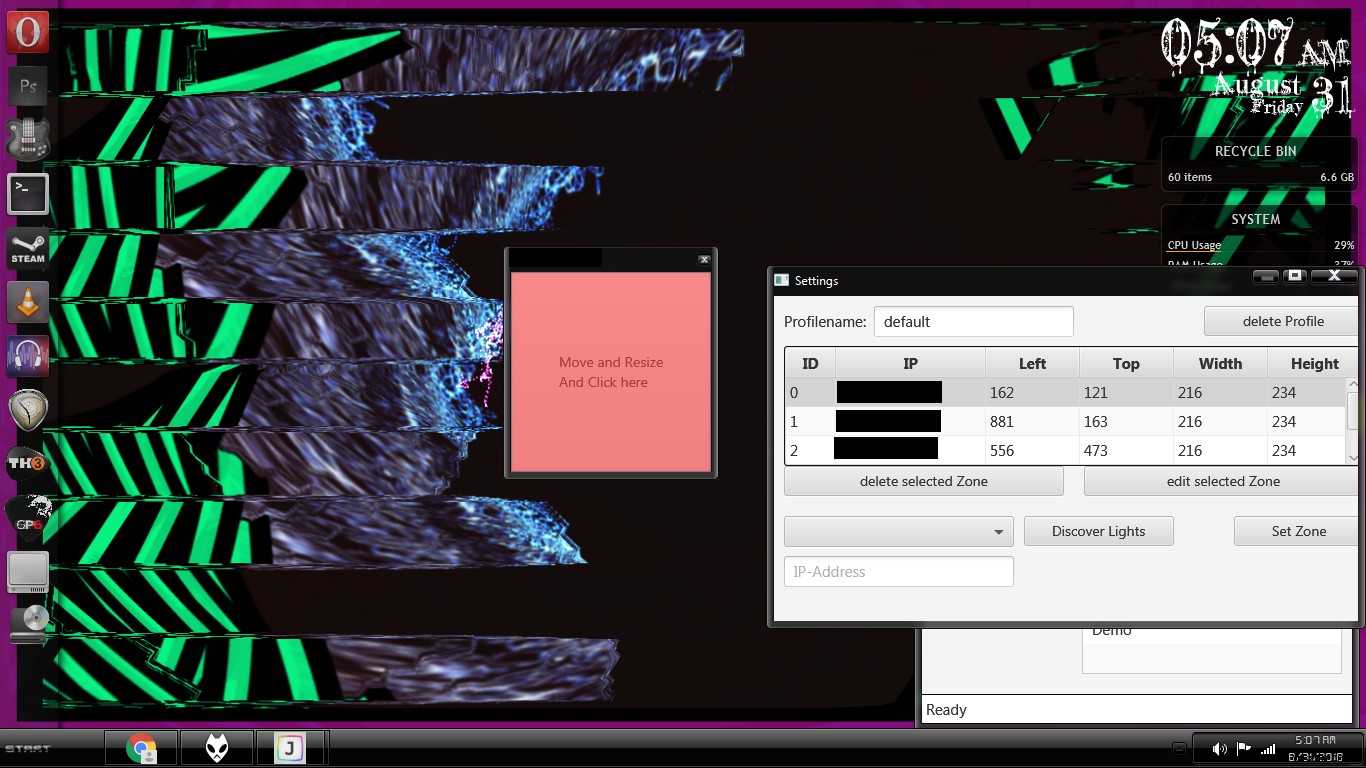Viewport: 1366px width, 768px height.
Task: Launch the purple headphones music app
Action: click(27, 356)
